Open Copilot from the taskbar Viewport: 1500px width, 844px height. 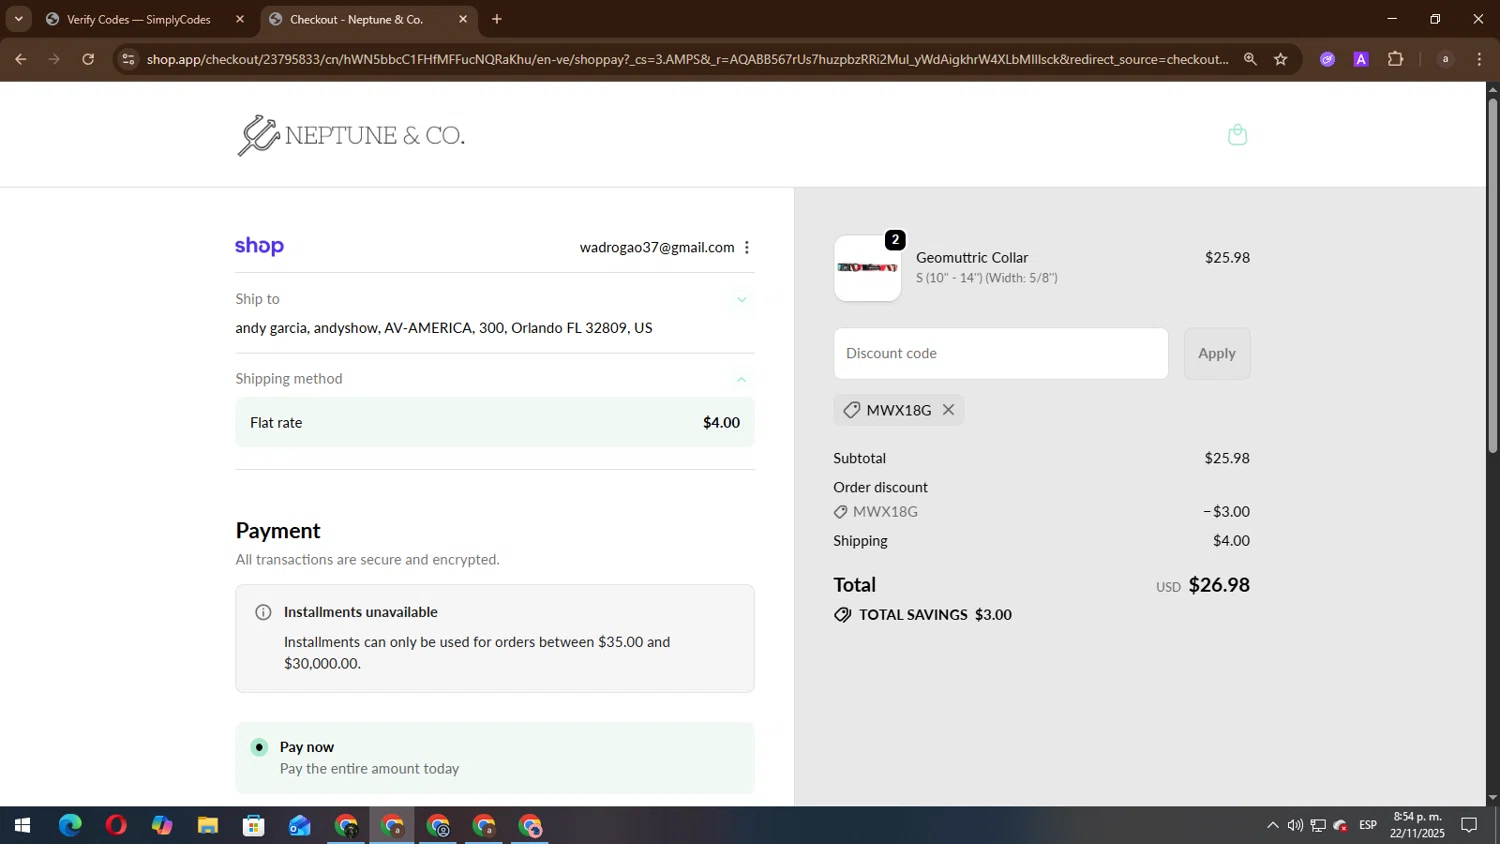[x=162, y=826]
